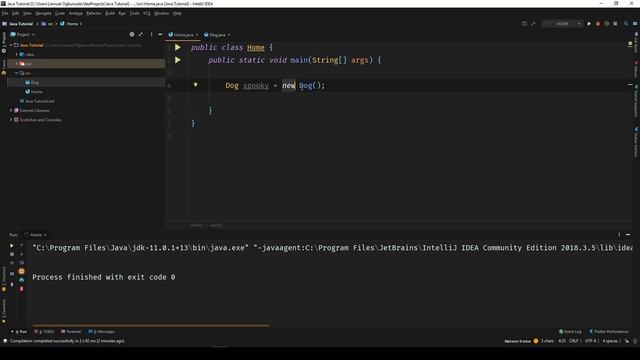Open the VCS menu
The height and width of the screenshot is (360, 640).
147,13
